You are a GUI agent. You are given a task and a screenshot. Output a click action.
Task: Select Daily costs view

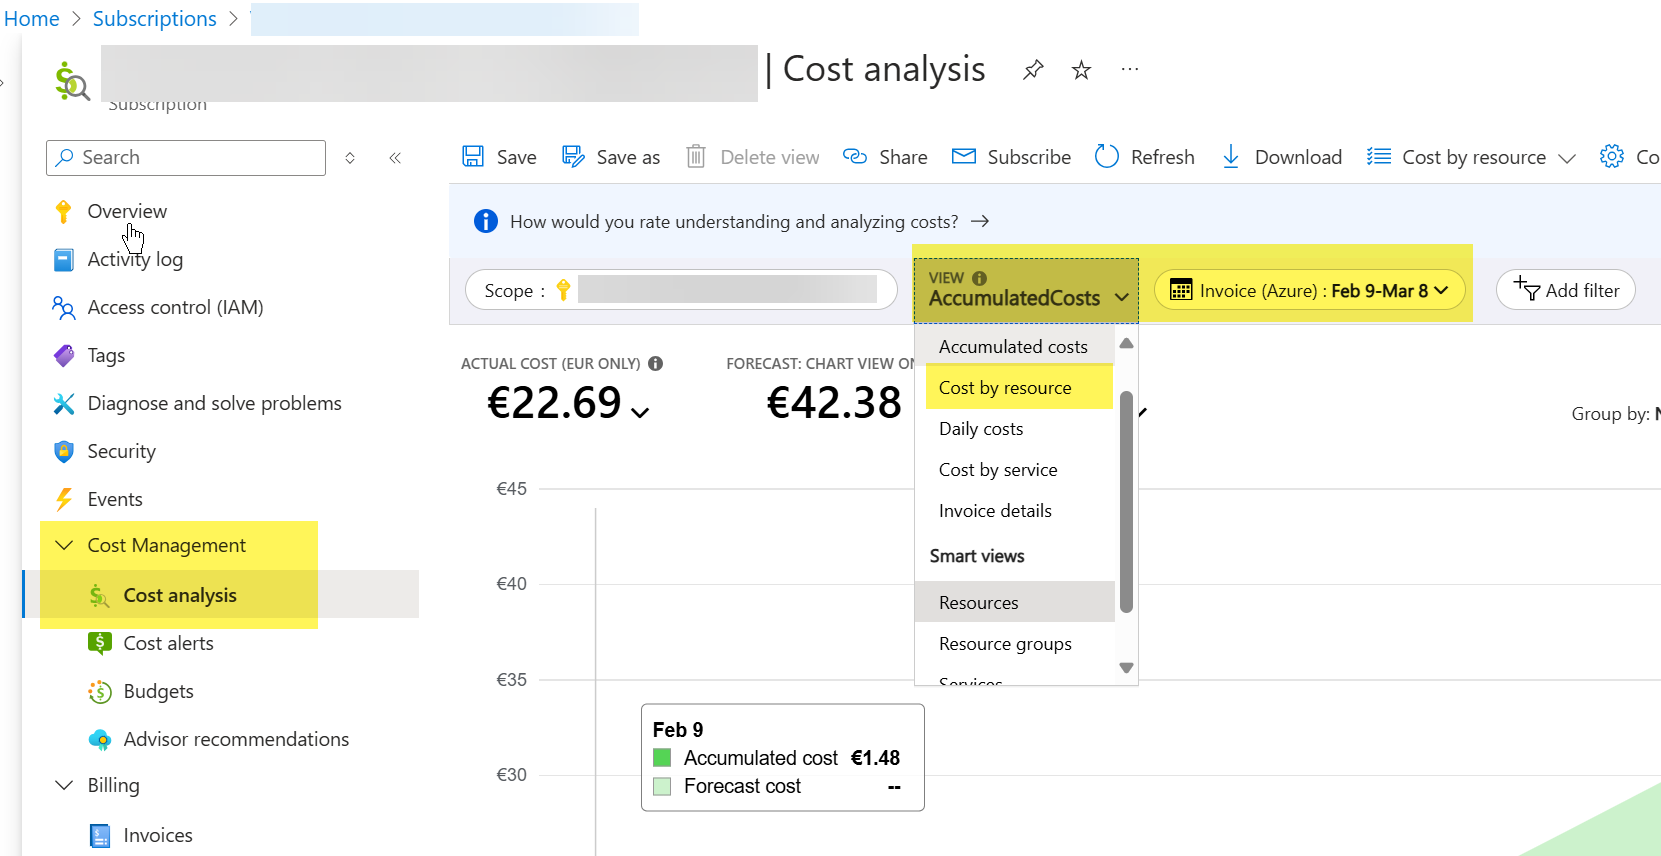click(x=1015, y=428)
